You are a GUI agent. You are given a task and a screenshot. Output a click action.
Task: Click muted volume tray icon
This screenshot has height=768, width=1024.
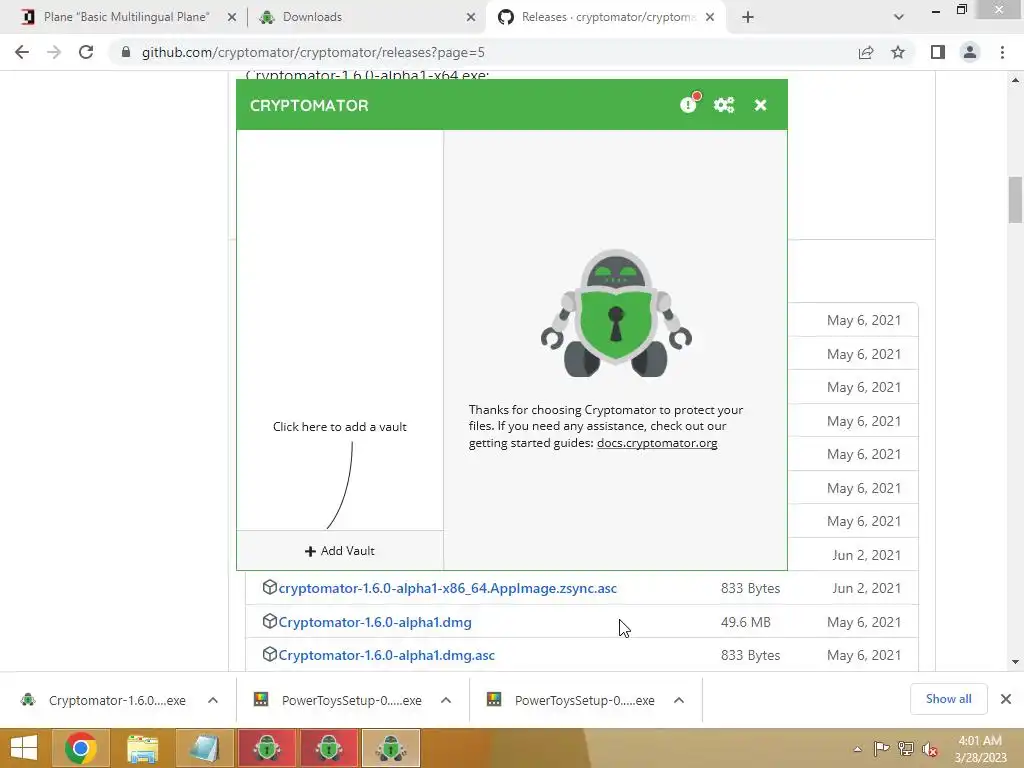pyautogui.click(x=930, y=748)
